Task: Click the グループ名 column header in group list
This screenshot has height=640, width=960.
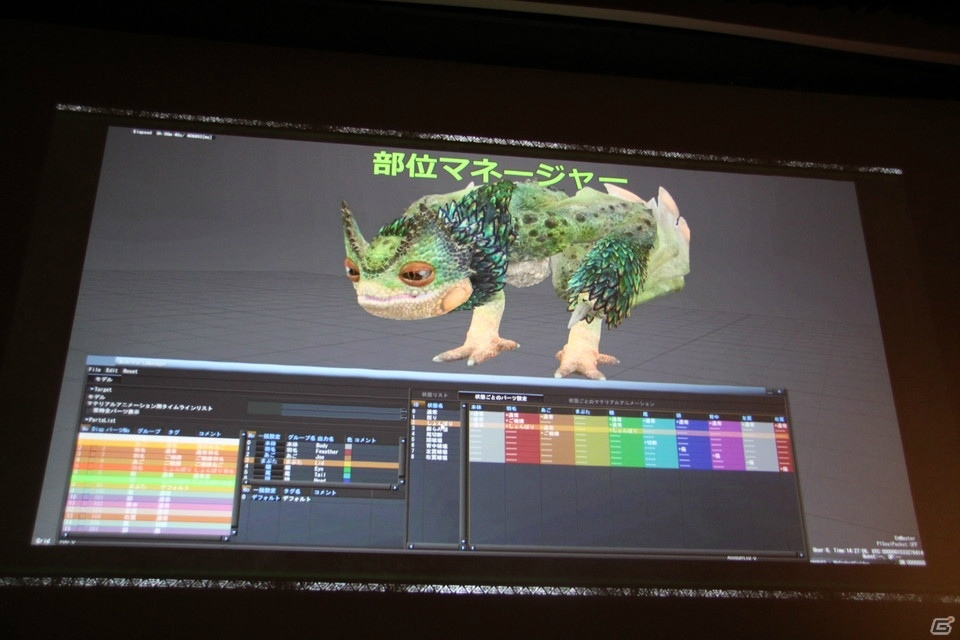Action: click(301, 438)
